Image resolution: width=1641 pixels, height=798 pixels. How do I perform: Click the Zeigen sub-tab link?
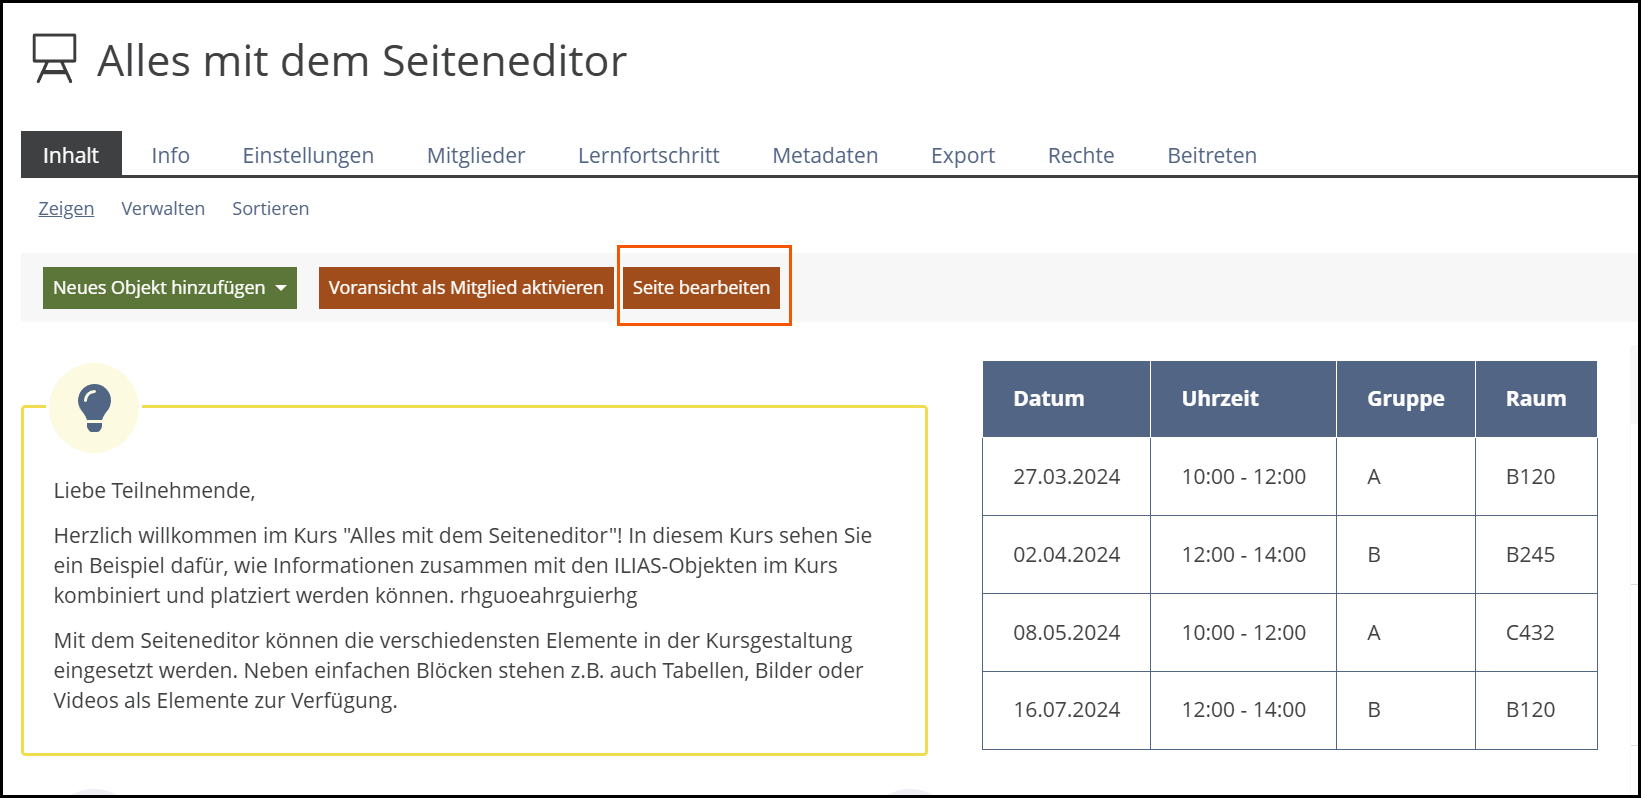[66, 209]
